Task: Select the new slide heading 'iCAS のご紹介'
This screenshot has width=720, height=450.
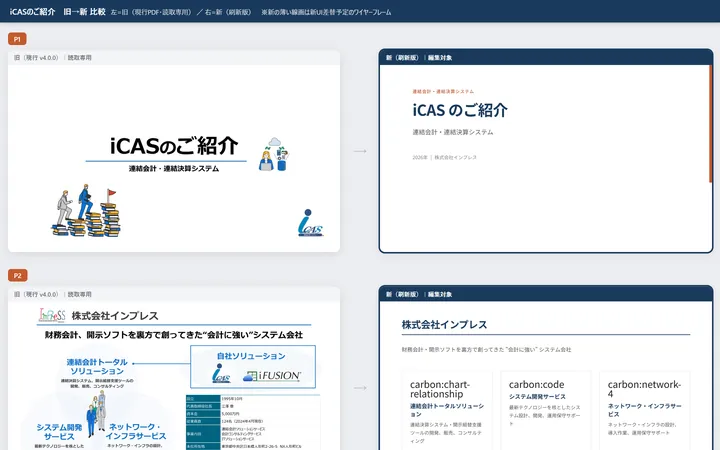Action: point(460,110)
